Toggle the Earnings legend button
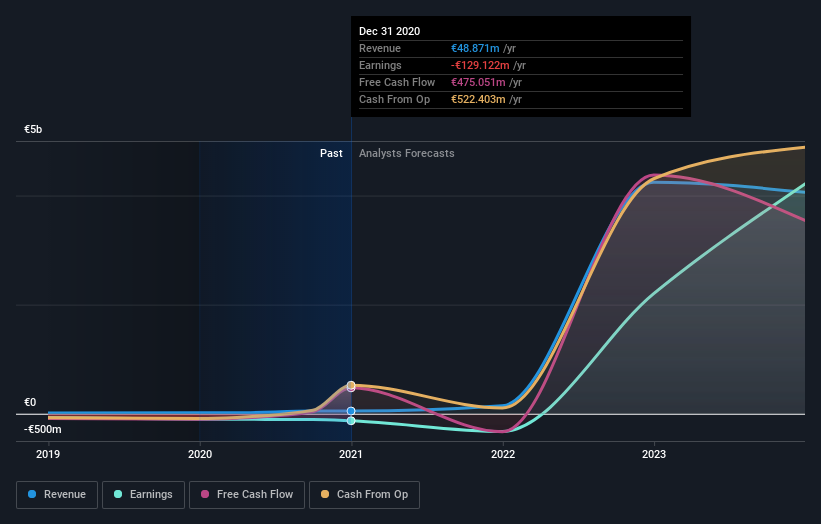The height and width of the screenshot is (524, 821). click(143, 495)
